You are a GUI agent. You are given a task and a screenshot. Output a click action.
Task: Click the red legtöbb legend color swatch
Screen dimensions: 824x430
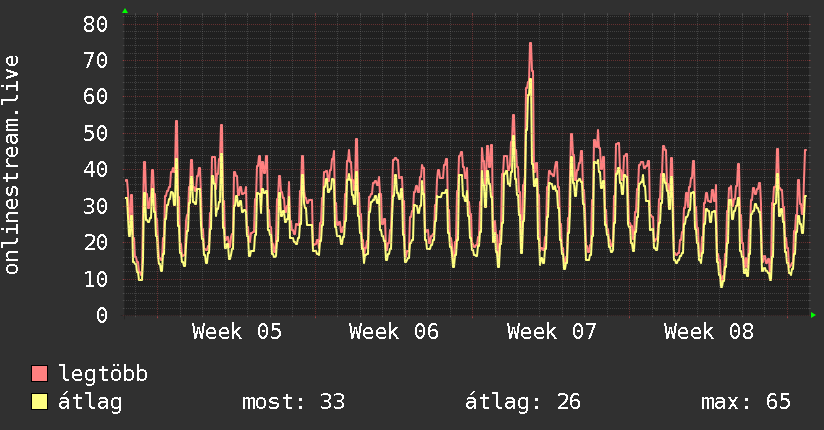pyautogui.click(x=40, y=375)
